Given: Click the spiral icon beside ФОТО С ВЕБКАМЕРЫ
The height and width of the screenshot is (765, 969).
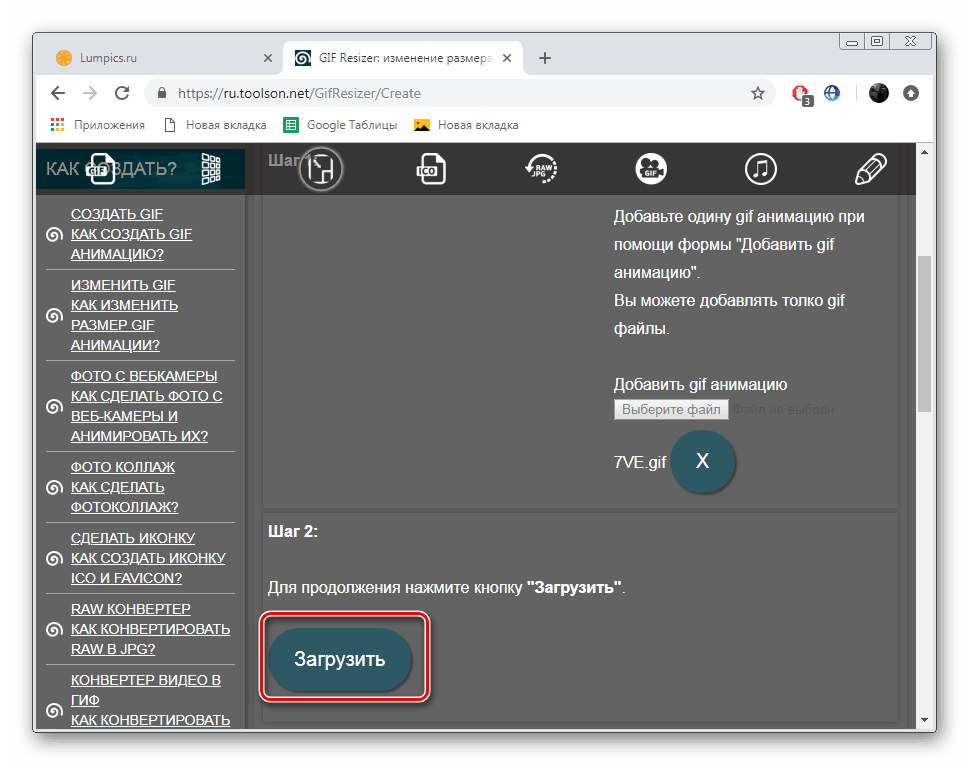Looking at the screenshot, I should 54,407.
